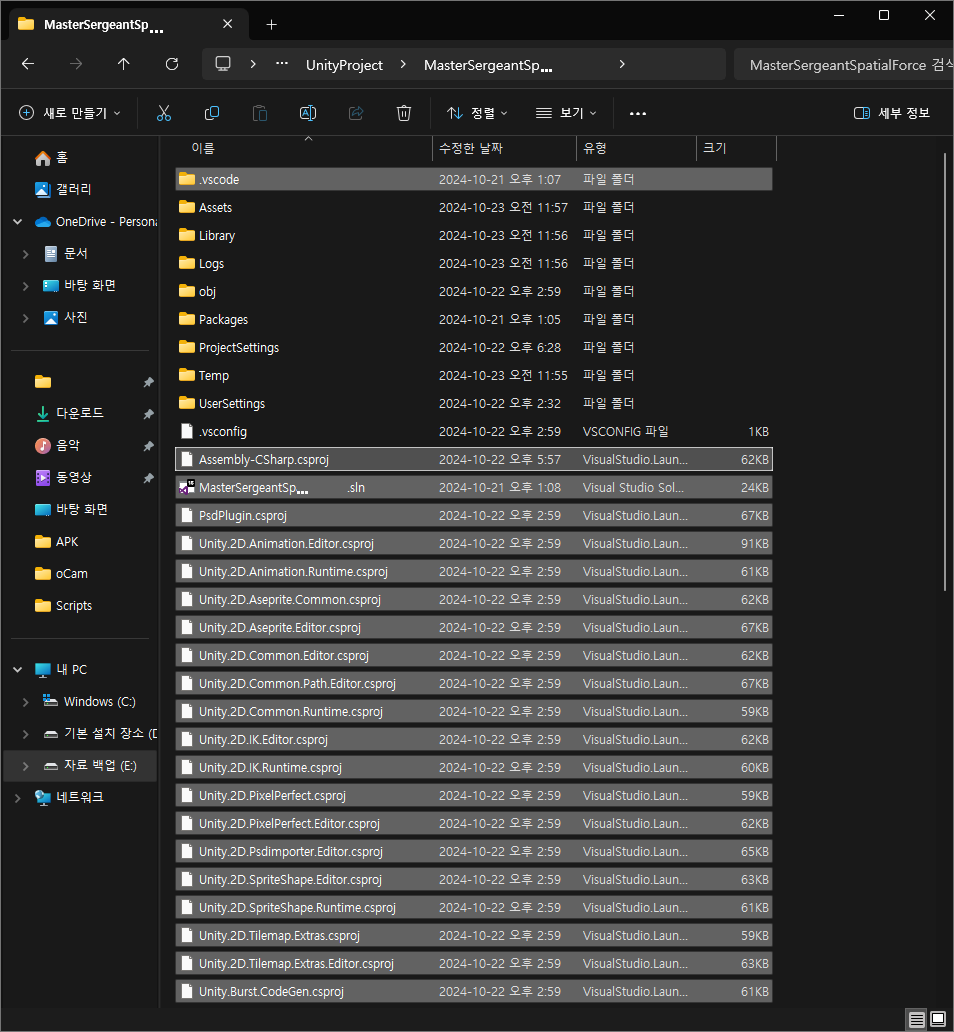Click the search box field
Viewport: 954px width, 1032px height.
coord(843,64)
